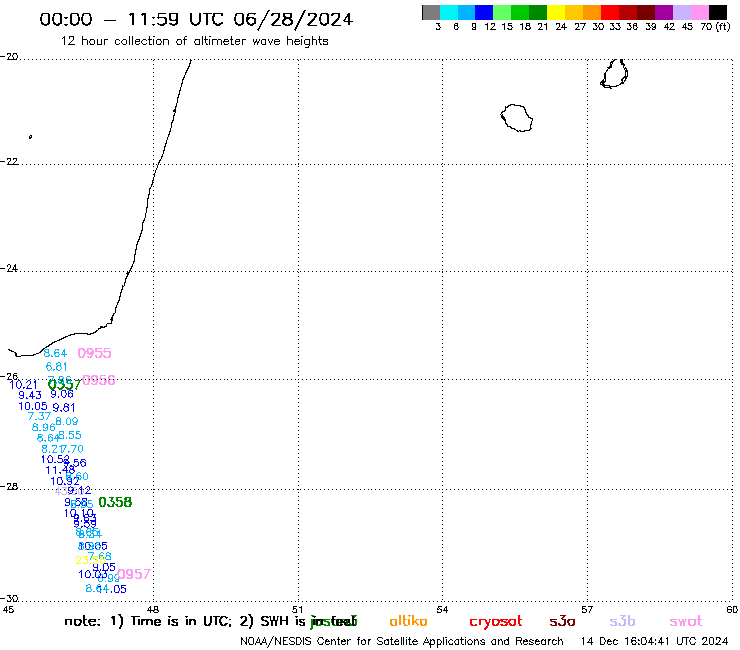Click the wave height value '8.96'
The image size is (740, 650).
pyautogui.click(x=43, y=427)
